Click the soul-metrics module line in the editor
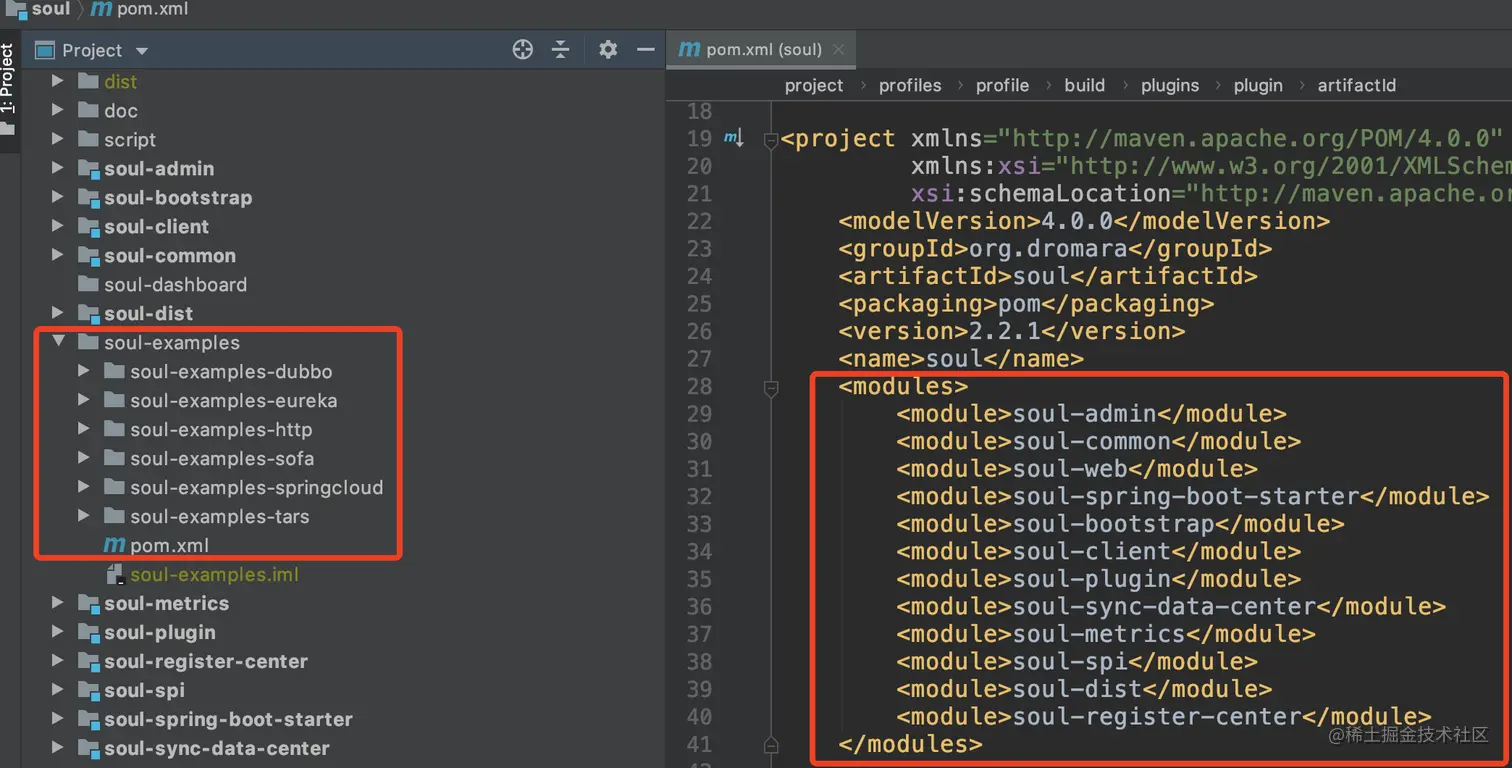The width and height of the screenshot is (1512, 768). [x=1106, y=634]
